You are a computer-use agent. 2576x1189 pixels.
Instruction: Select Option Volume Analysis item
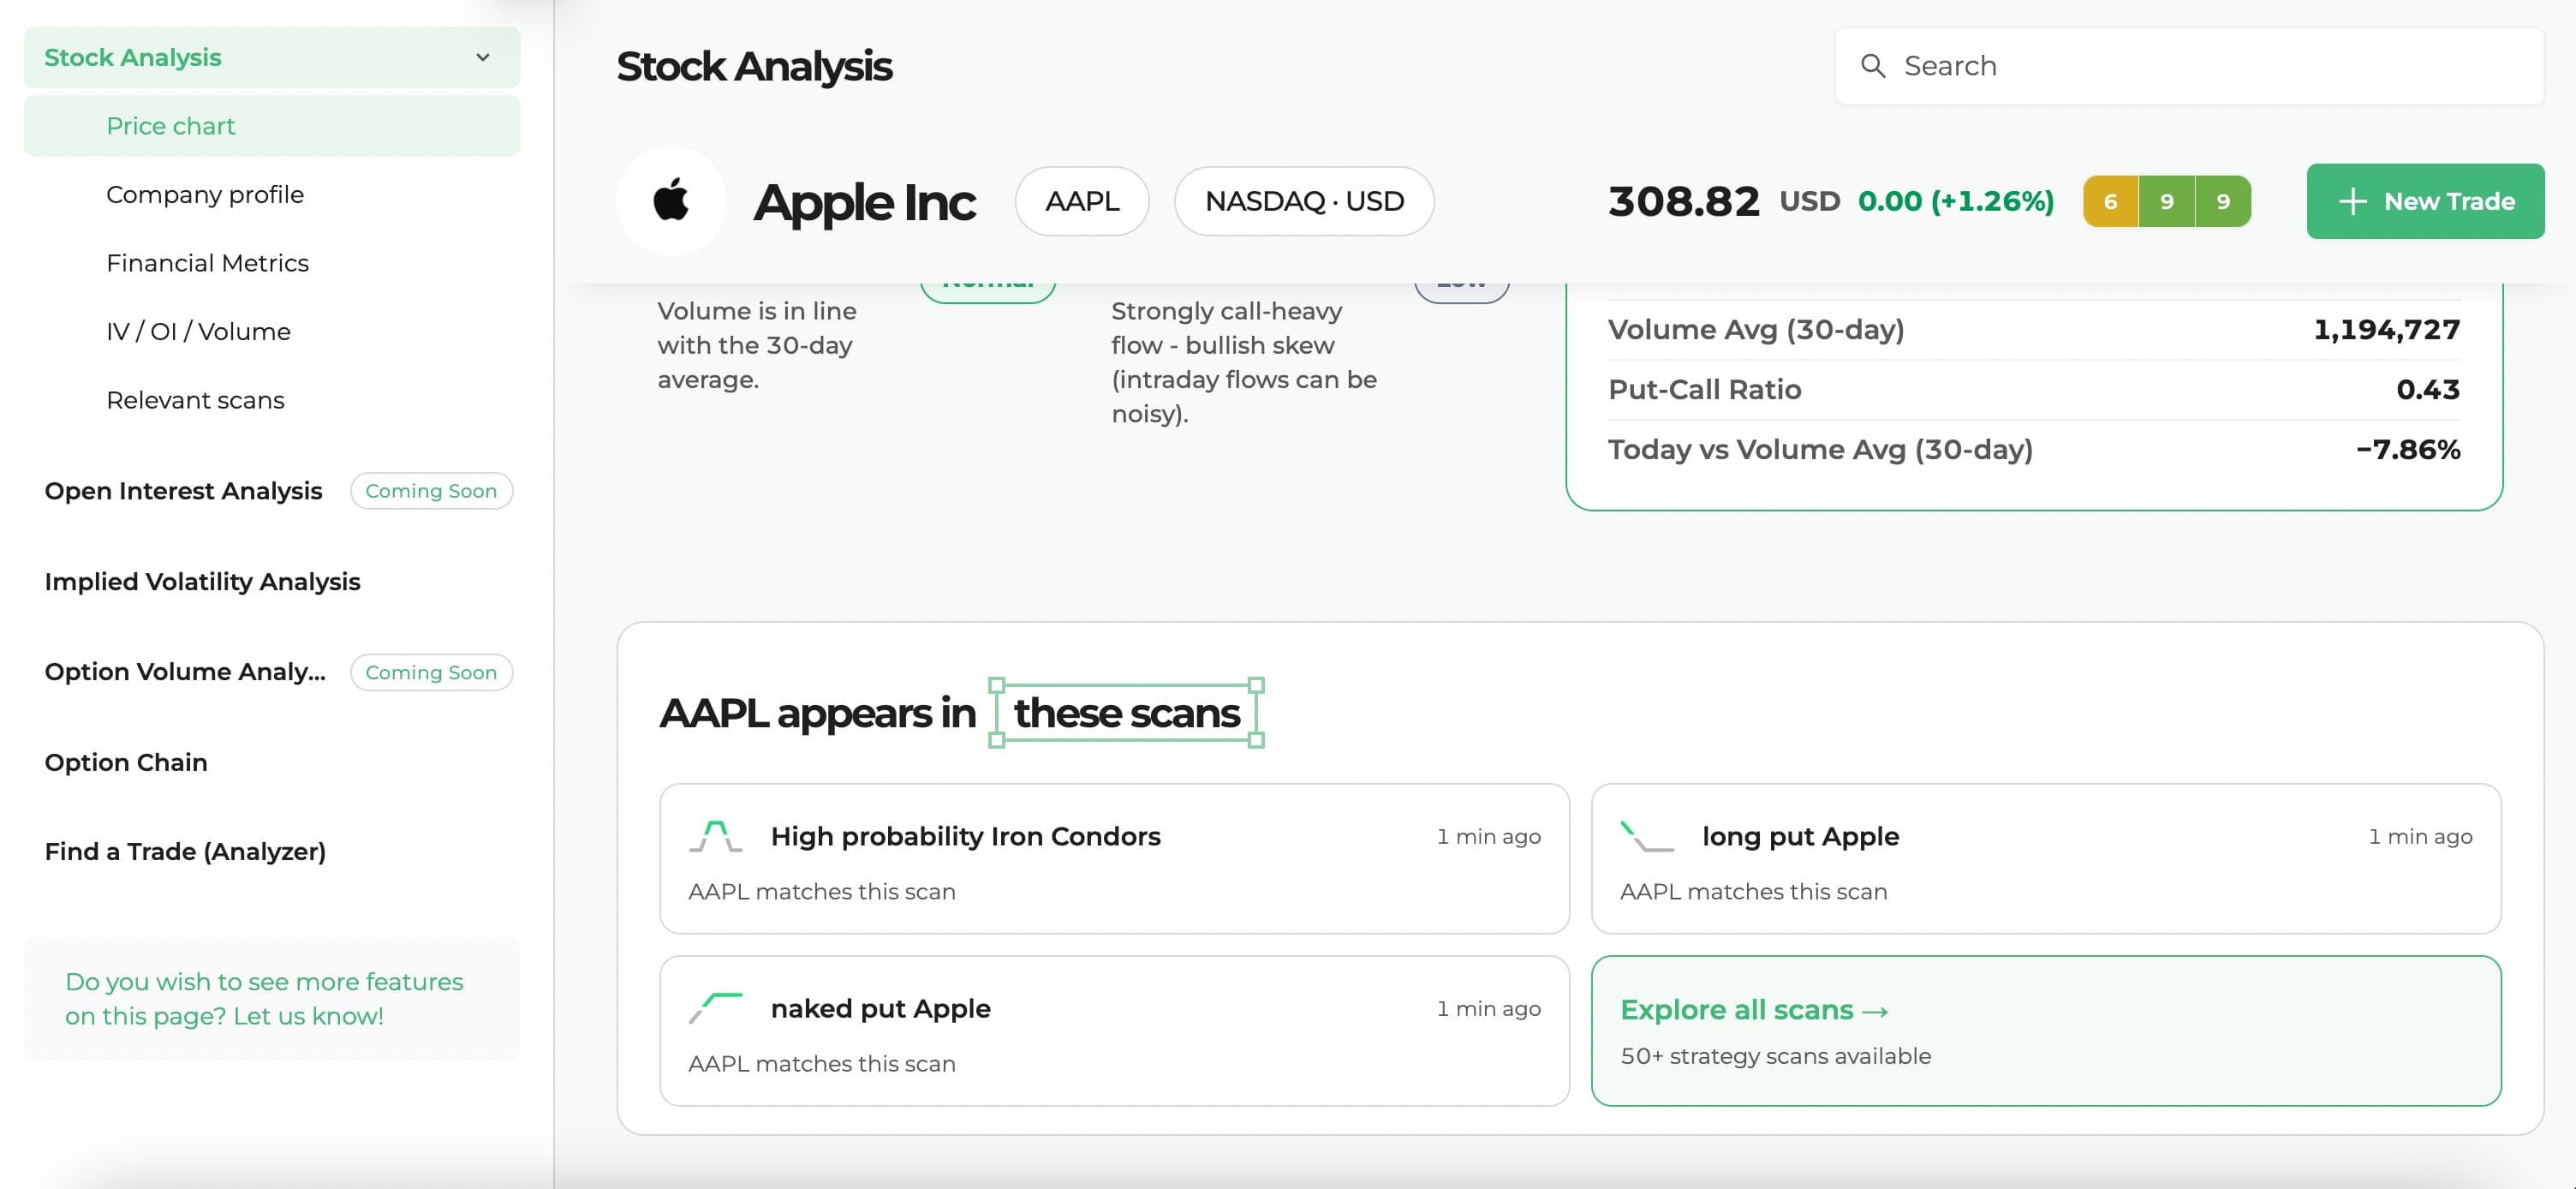(186, 672)
